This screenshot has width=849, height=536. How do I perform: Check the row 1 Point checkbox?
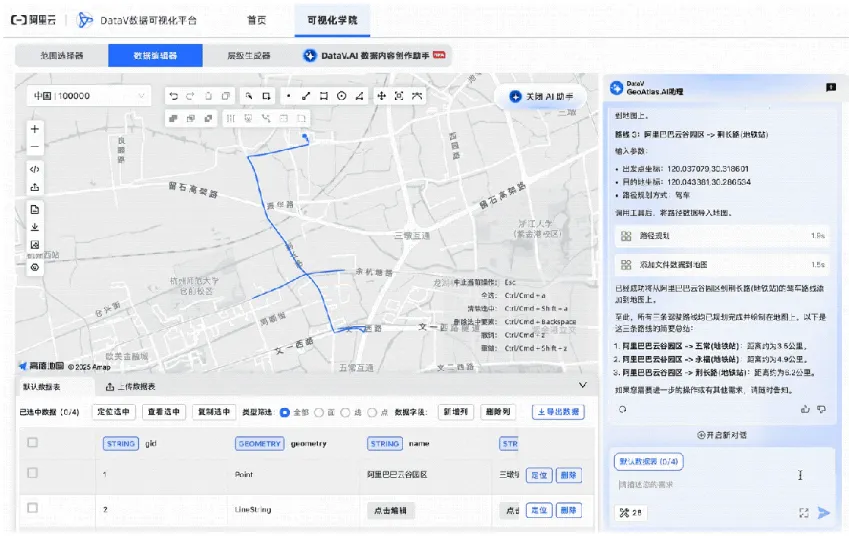coord(32,473)
